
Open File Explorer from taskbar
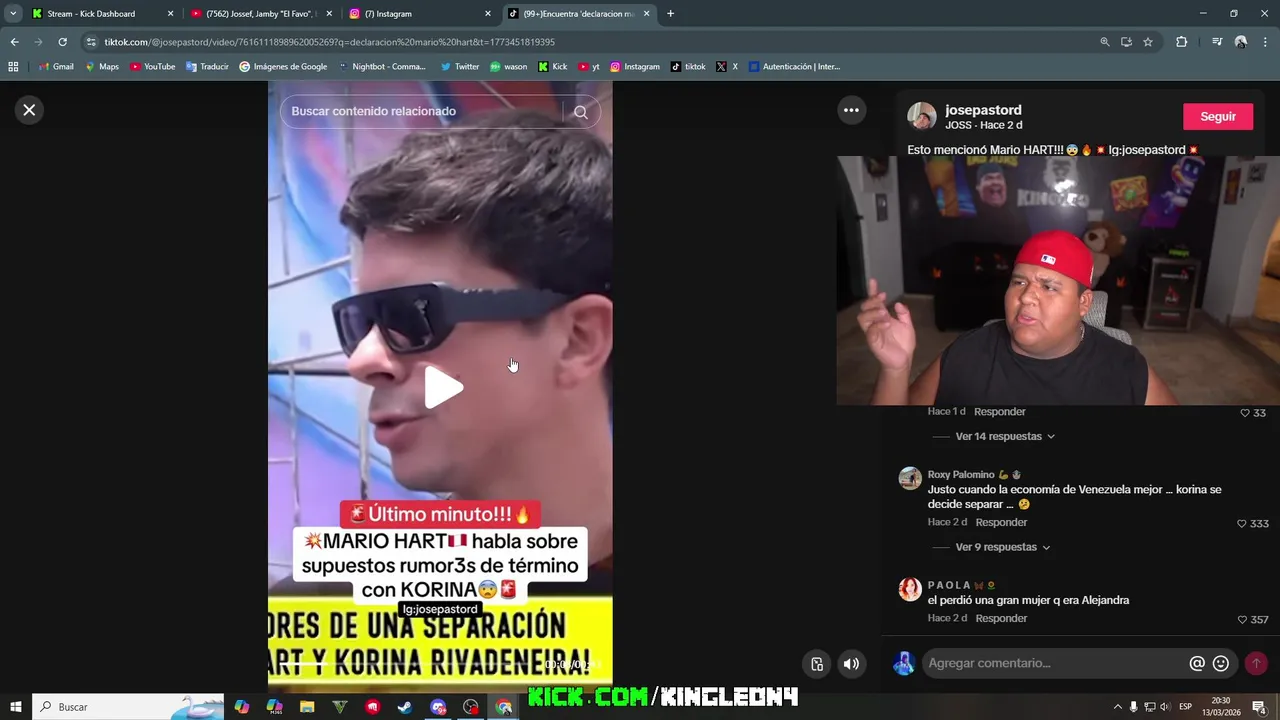click(307, 707)
